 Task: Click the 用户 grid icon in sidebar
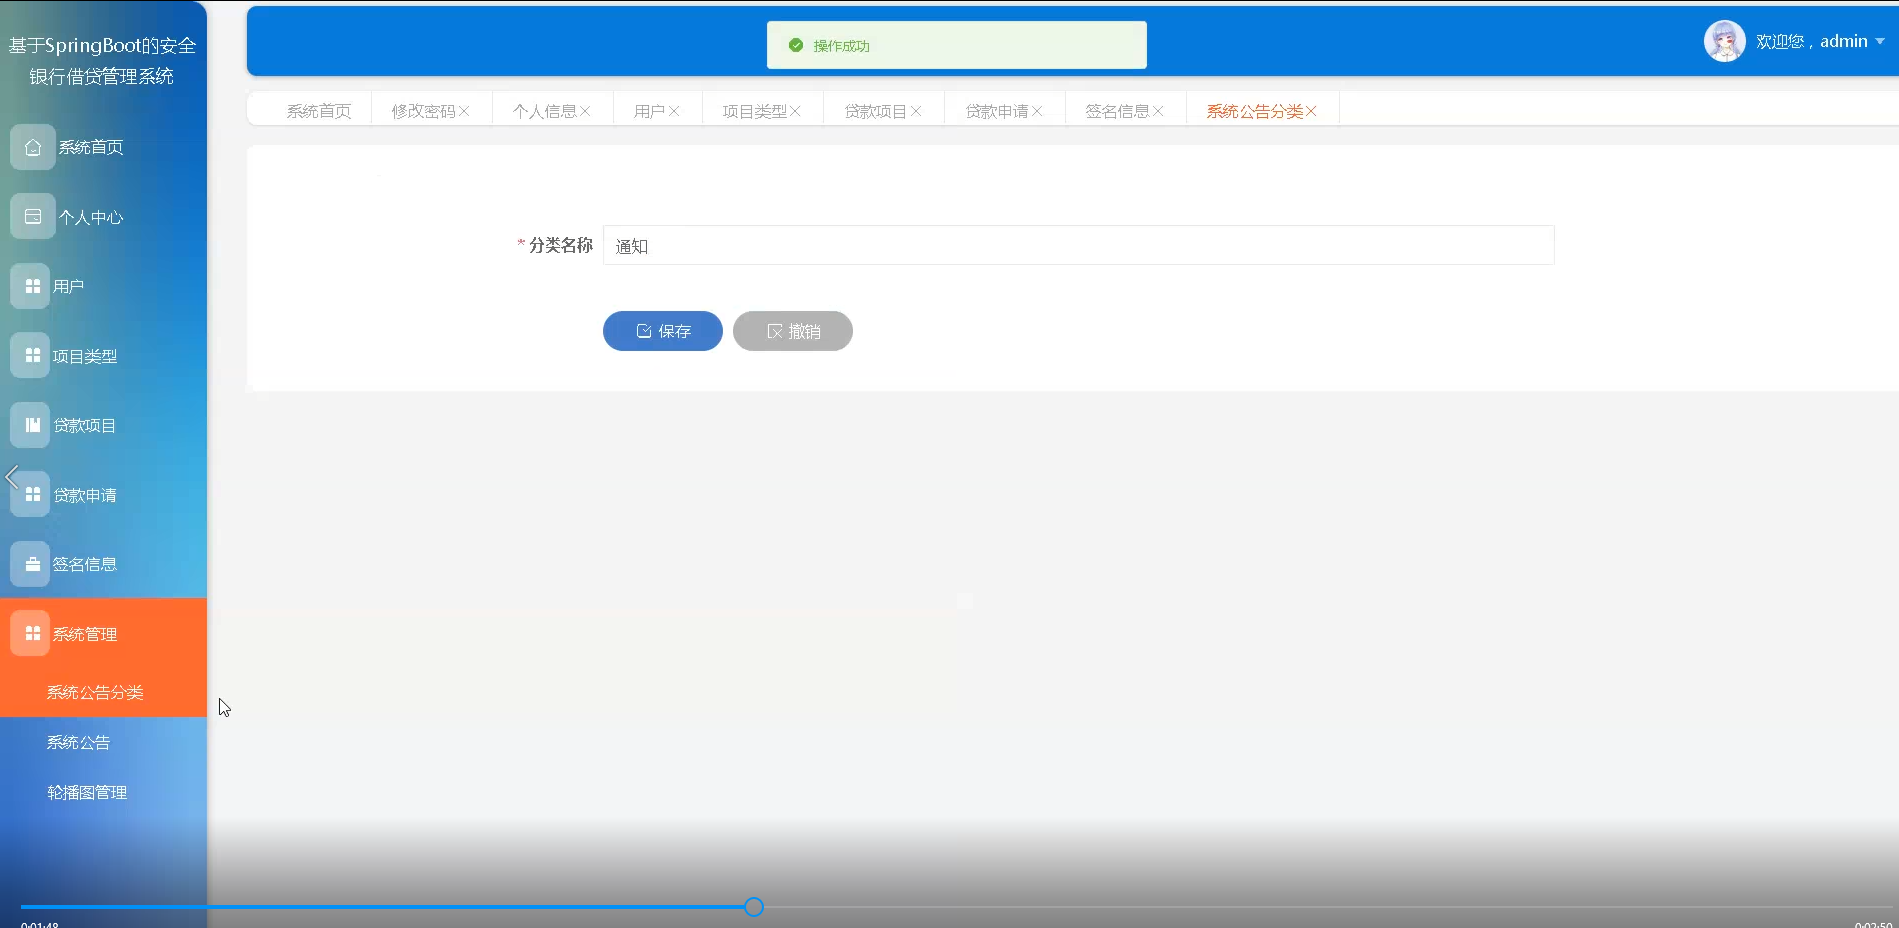point(32,285)
